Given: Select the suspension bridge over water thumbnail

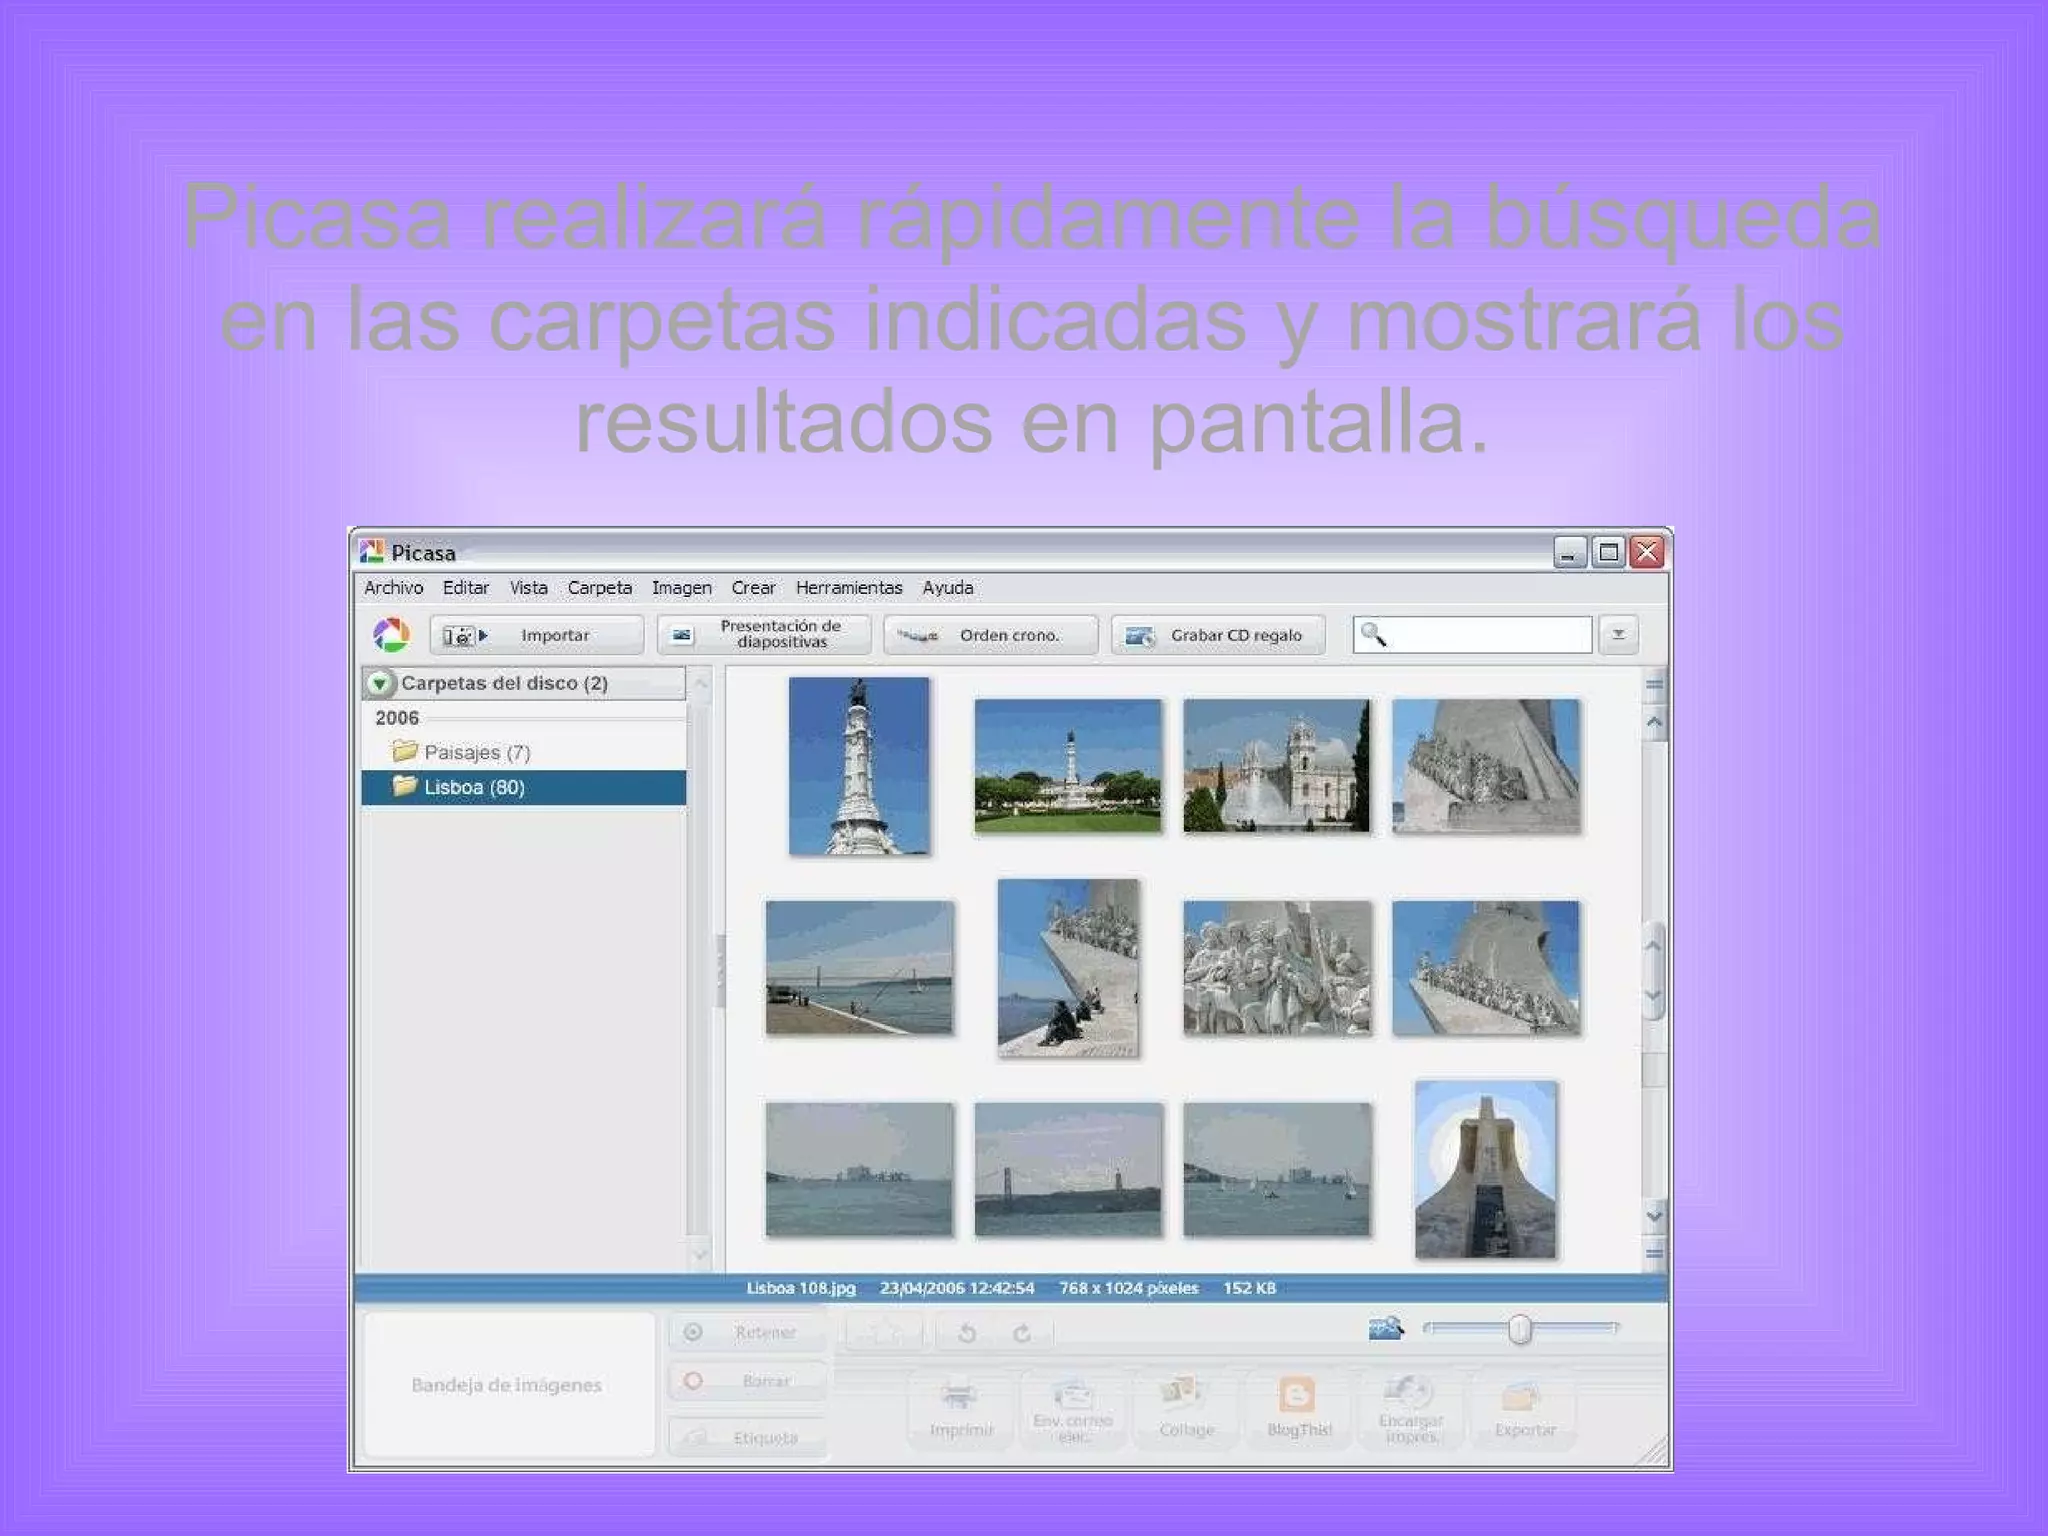Looking at the screenshot, I should click(x=1068, y=1169).
